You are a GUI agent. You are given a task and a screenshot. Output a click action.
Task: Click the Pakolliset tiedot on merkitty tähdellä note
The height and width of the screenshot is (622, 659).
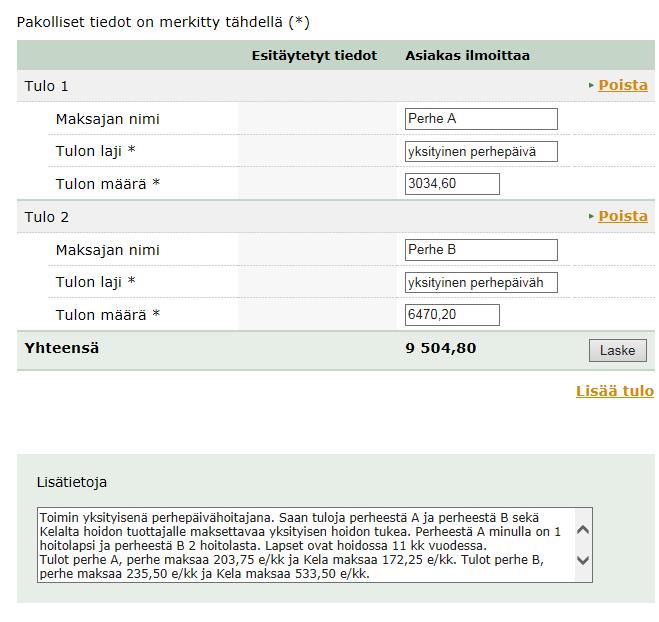click(x=163, y=22)
